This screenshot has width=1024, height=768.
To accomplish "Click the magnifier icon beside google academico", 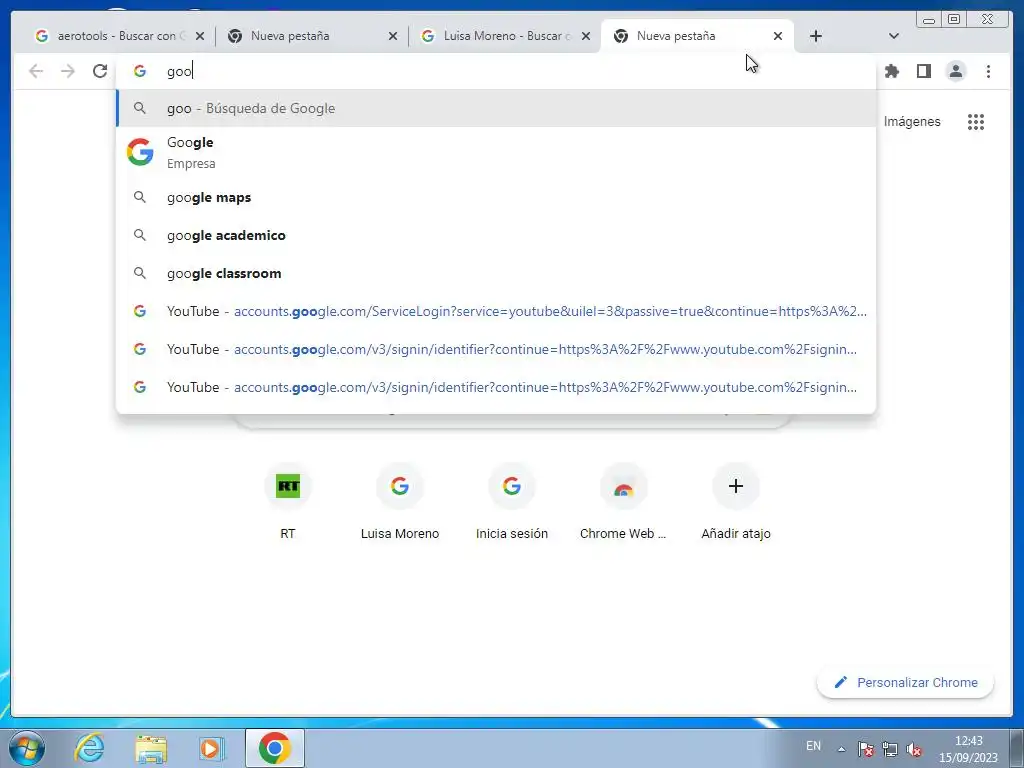I will coord(140,235).
